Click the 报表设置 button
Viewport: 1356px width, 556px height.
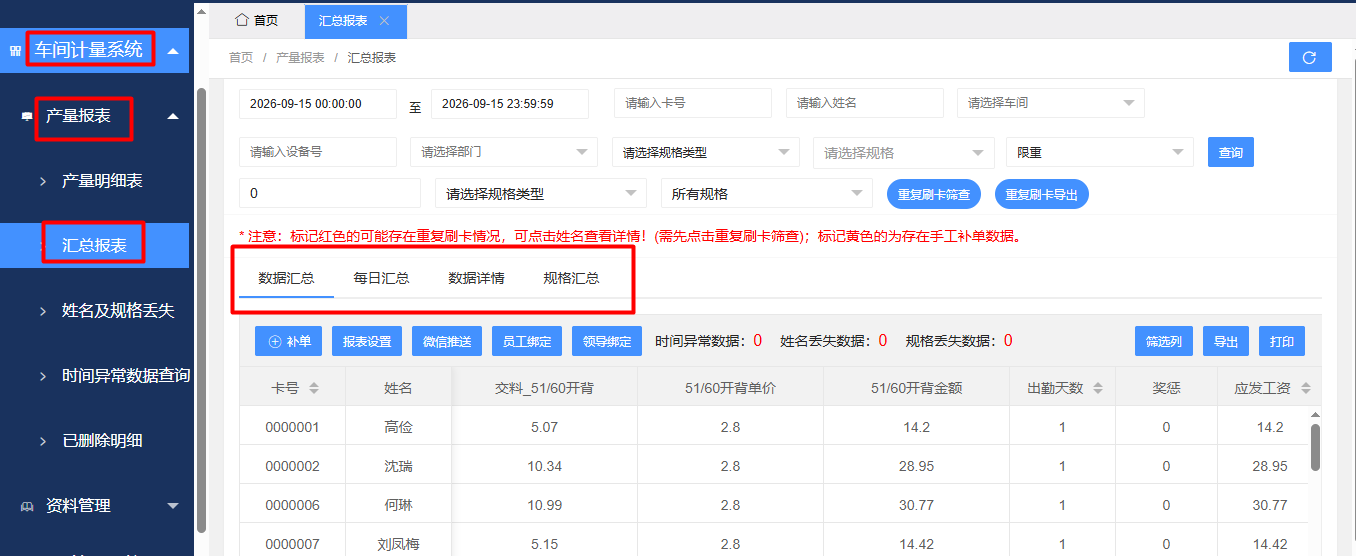(x=367, y=341)
